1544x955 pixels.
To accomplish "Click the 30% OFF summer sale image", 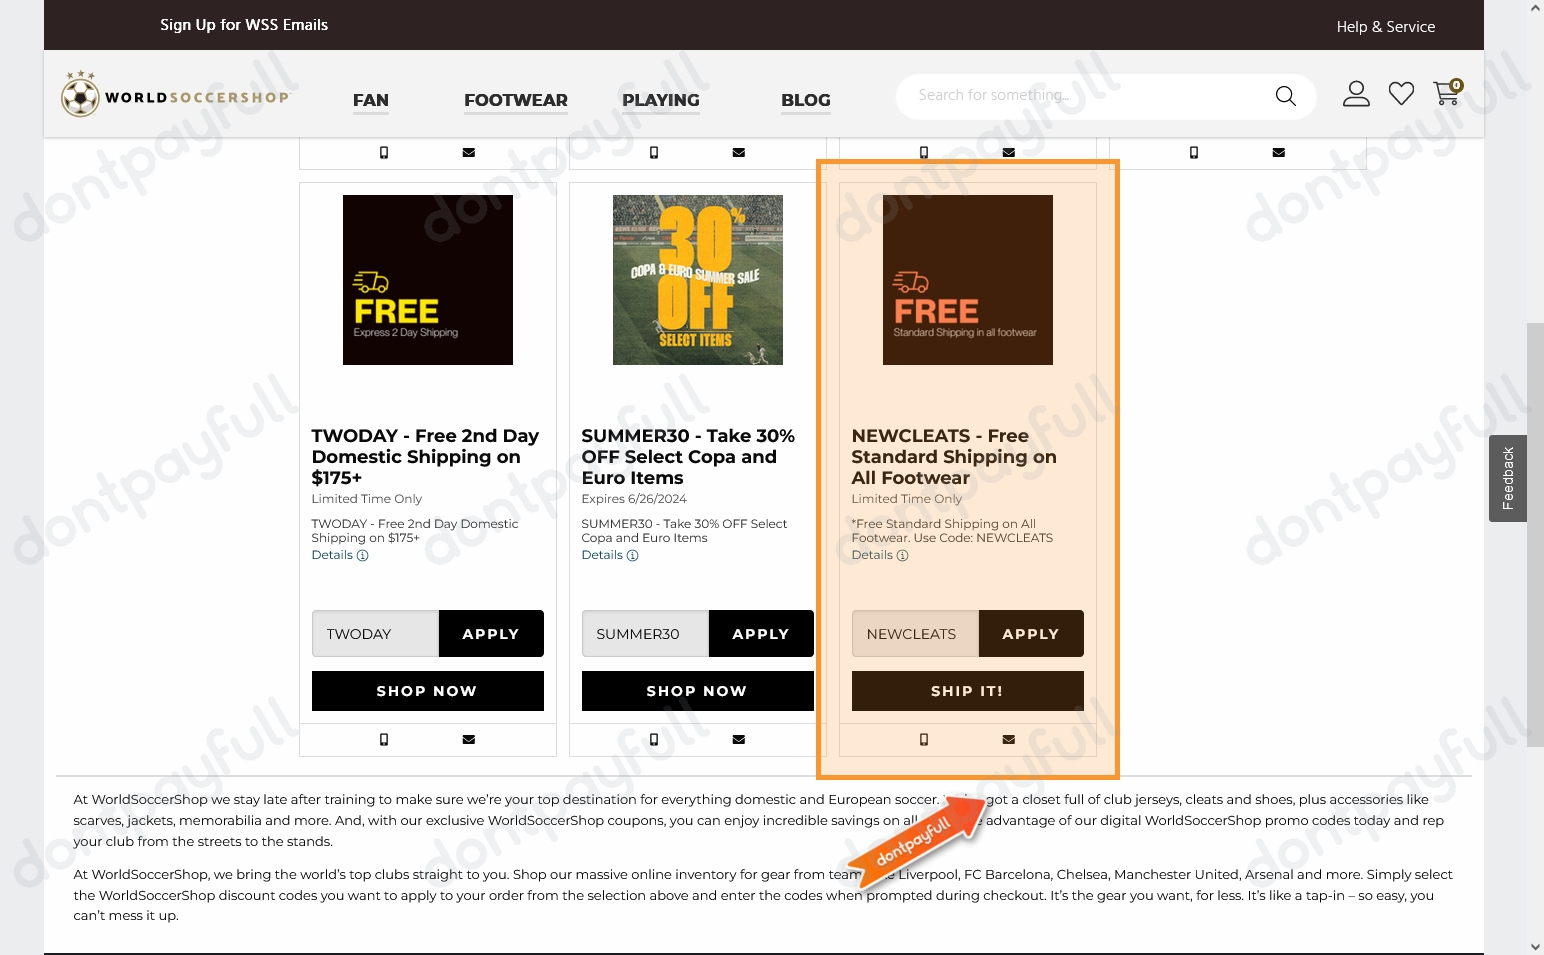I will [697, 280].
